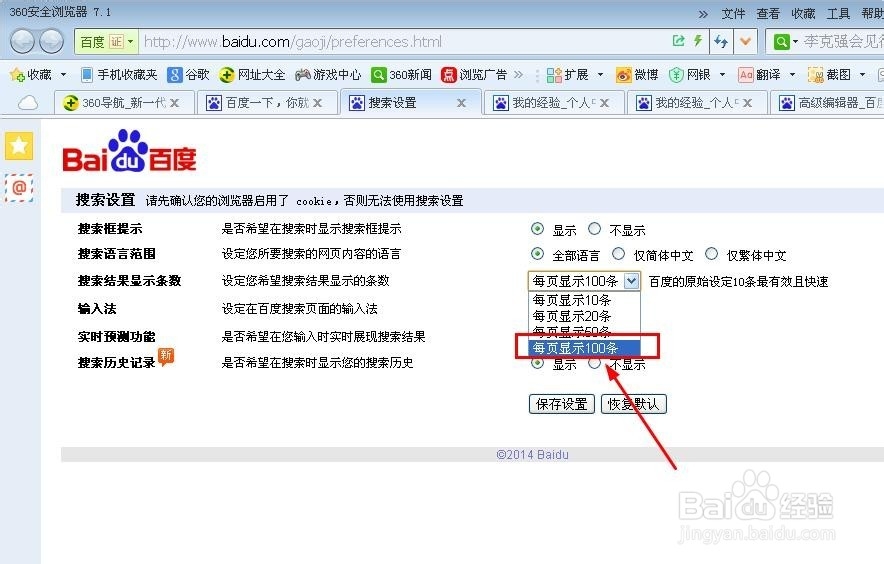Click the sidebar yellow star favorites icon
Viewport: 884px width, 564px height.
19,146
